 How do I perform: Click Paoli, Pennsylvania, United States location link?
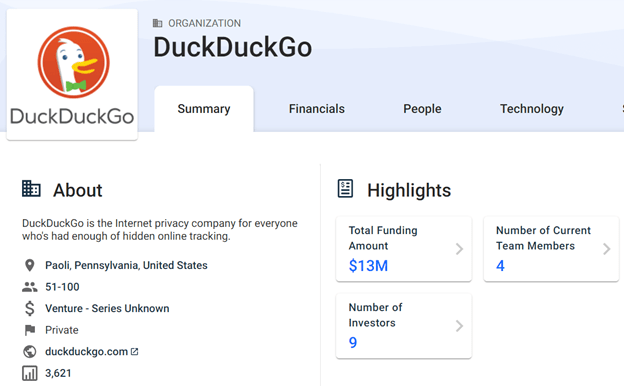126,265
